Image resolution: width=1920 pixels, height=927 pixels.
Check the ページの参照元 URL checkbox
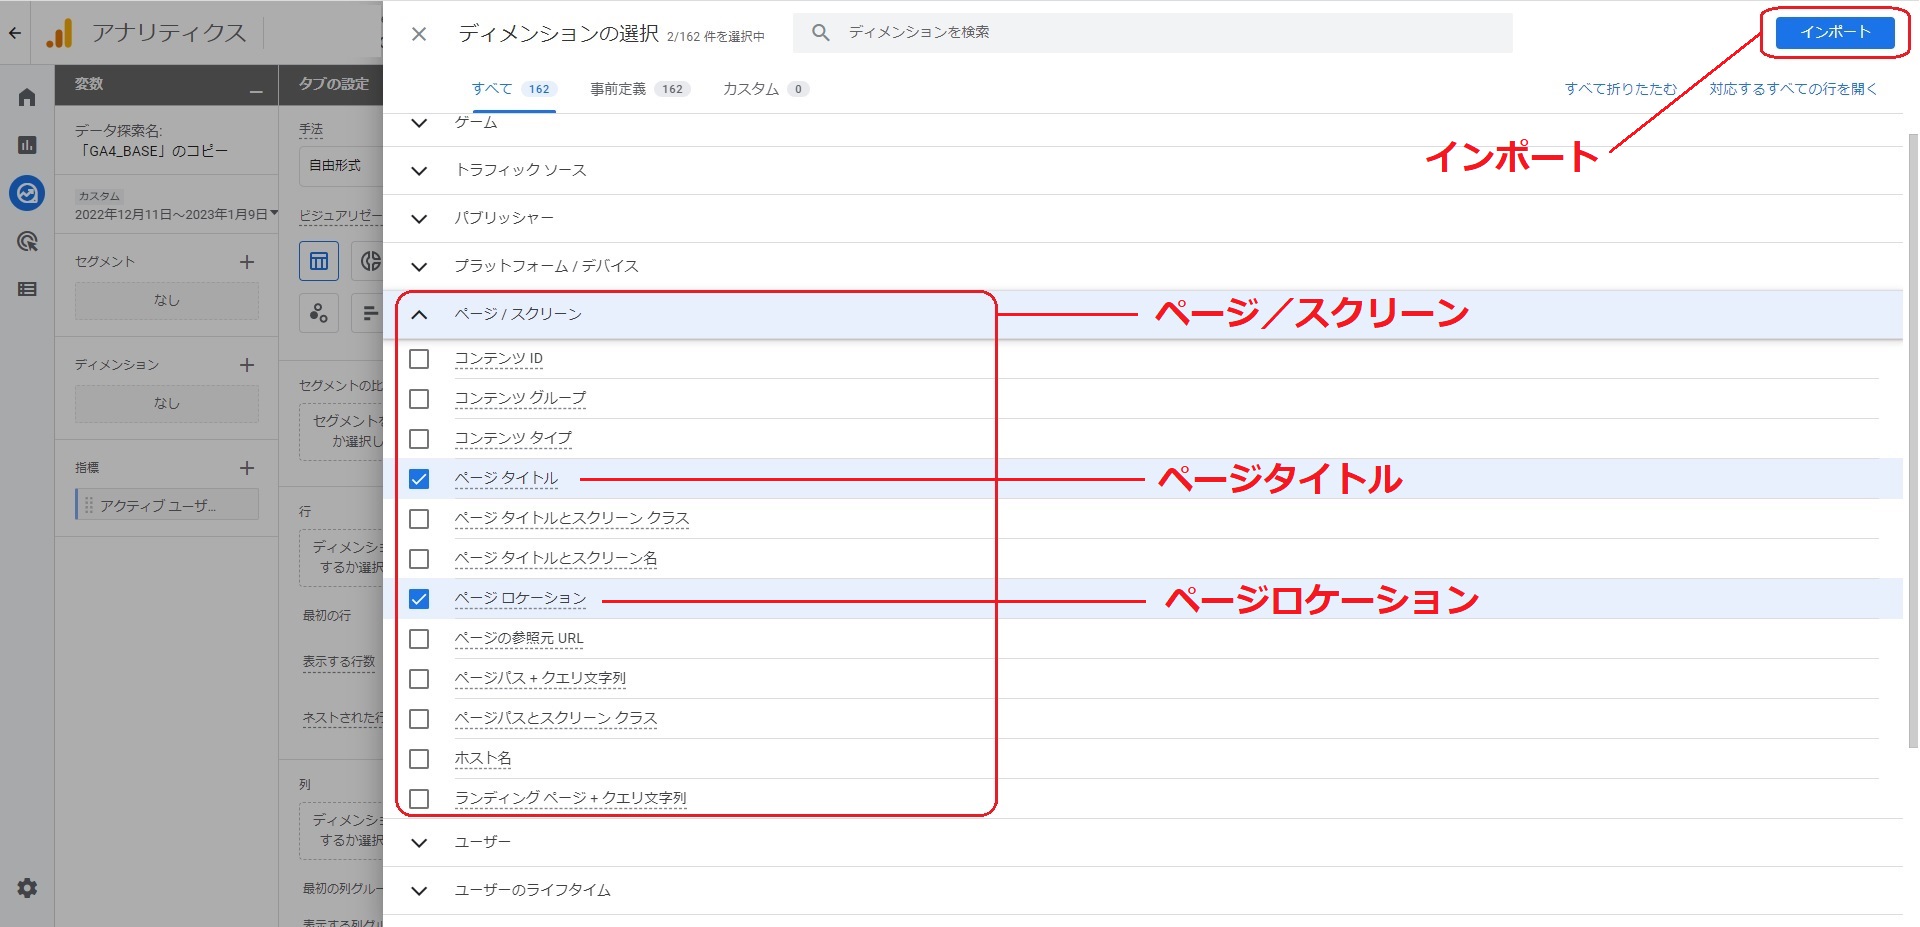tap(419, 639)
